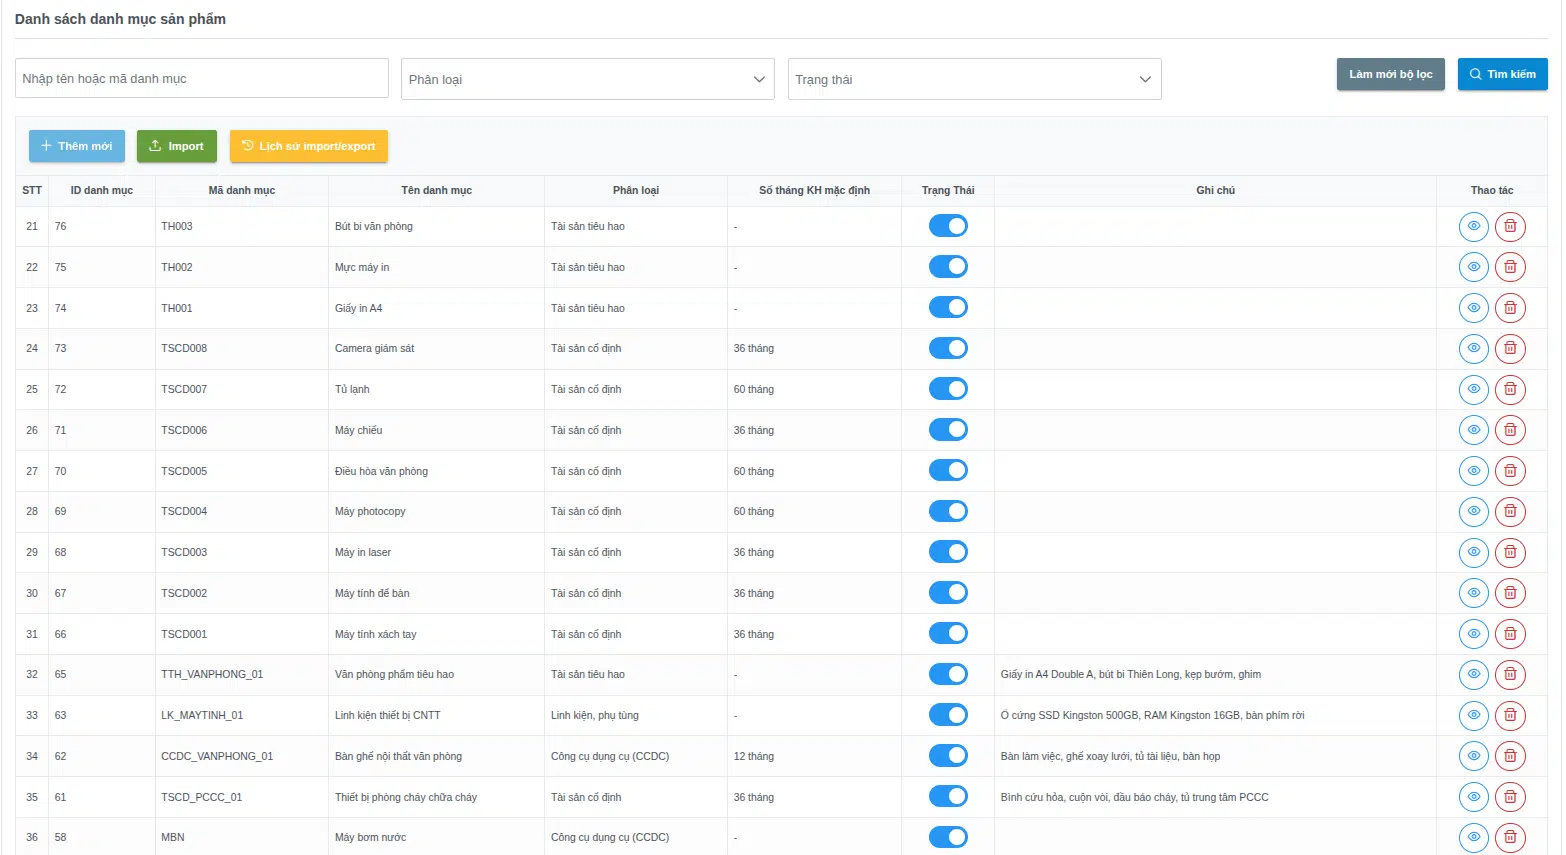1566x855 pixels.
Task: View details of Camera giám sát row
Action: tap(1473, 348)
